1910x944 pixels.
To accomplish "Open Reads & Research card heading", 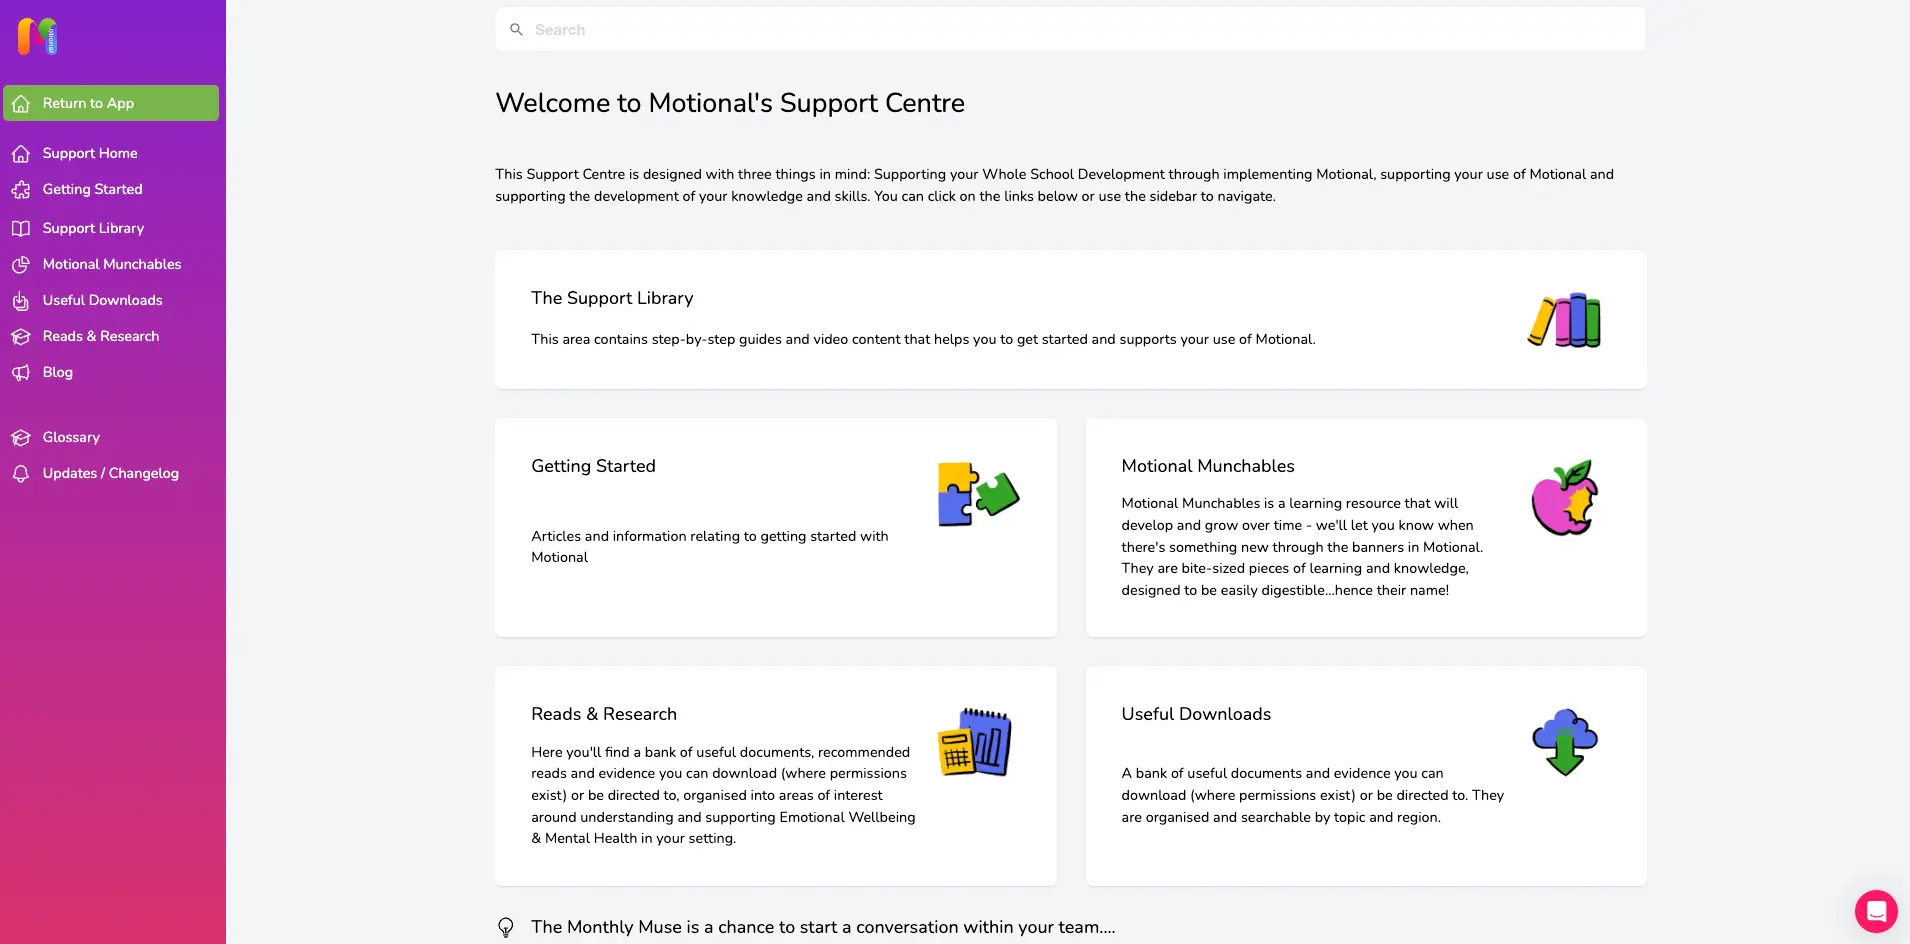I will [604, 714].
